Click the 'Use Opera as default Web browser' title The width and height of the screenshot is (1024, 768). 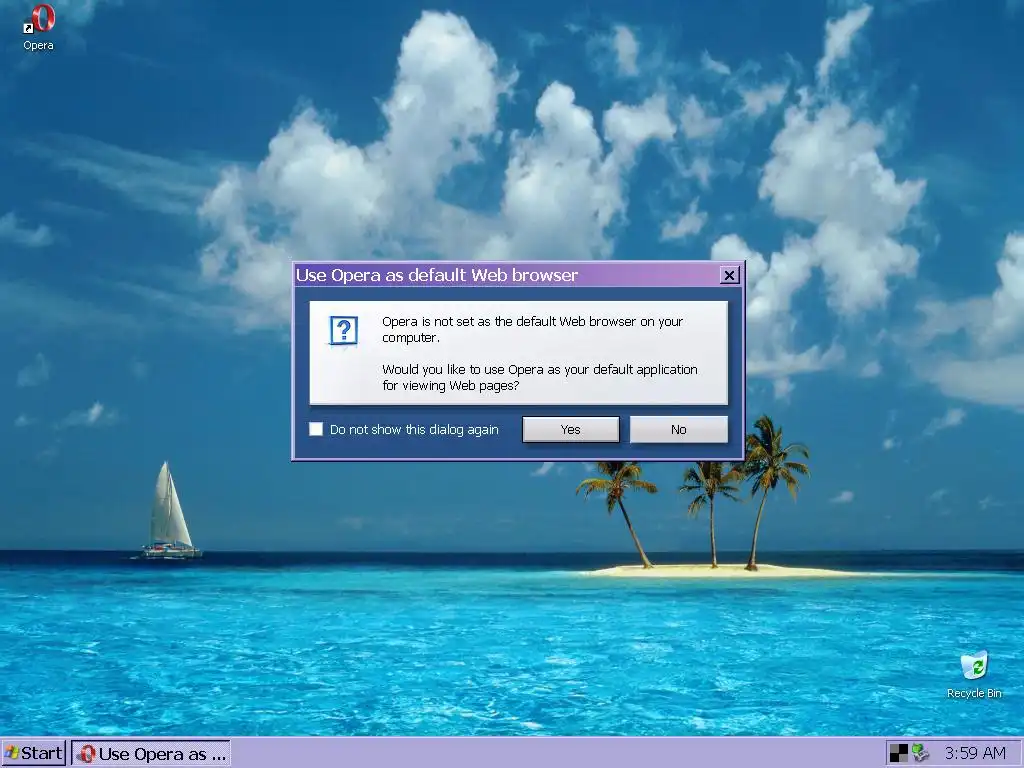point(437,275)
